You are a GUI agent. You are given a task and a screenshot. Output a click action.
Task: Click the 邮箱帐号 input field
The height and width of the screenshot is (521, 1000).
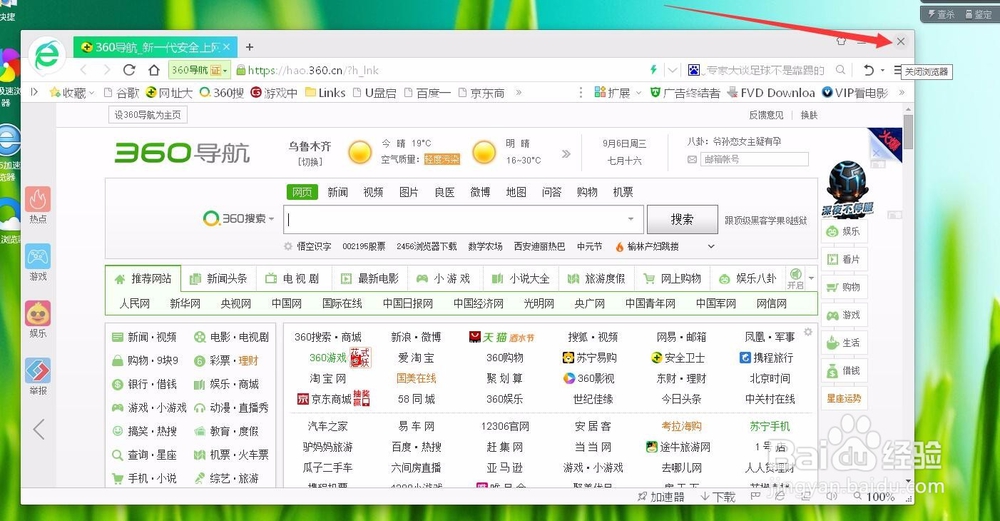tap(753, 159)
